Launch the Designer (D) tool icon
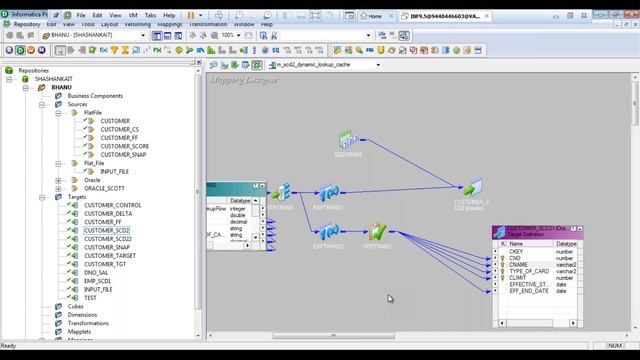Image resolution: width=640 pixels, height=360 pixels. pos(20,50)
